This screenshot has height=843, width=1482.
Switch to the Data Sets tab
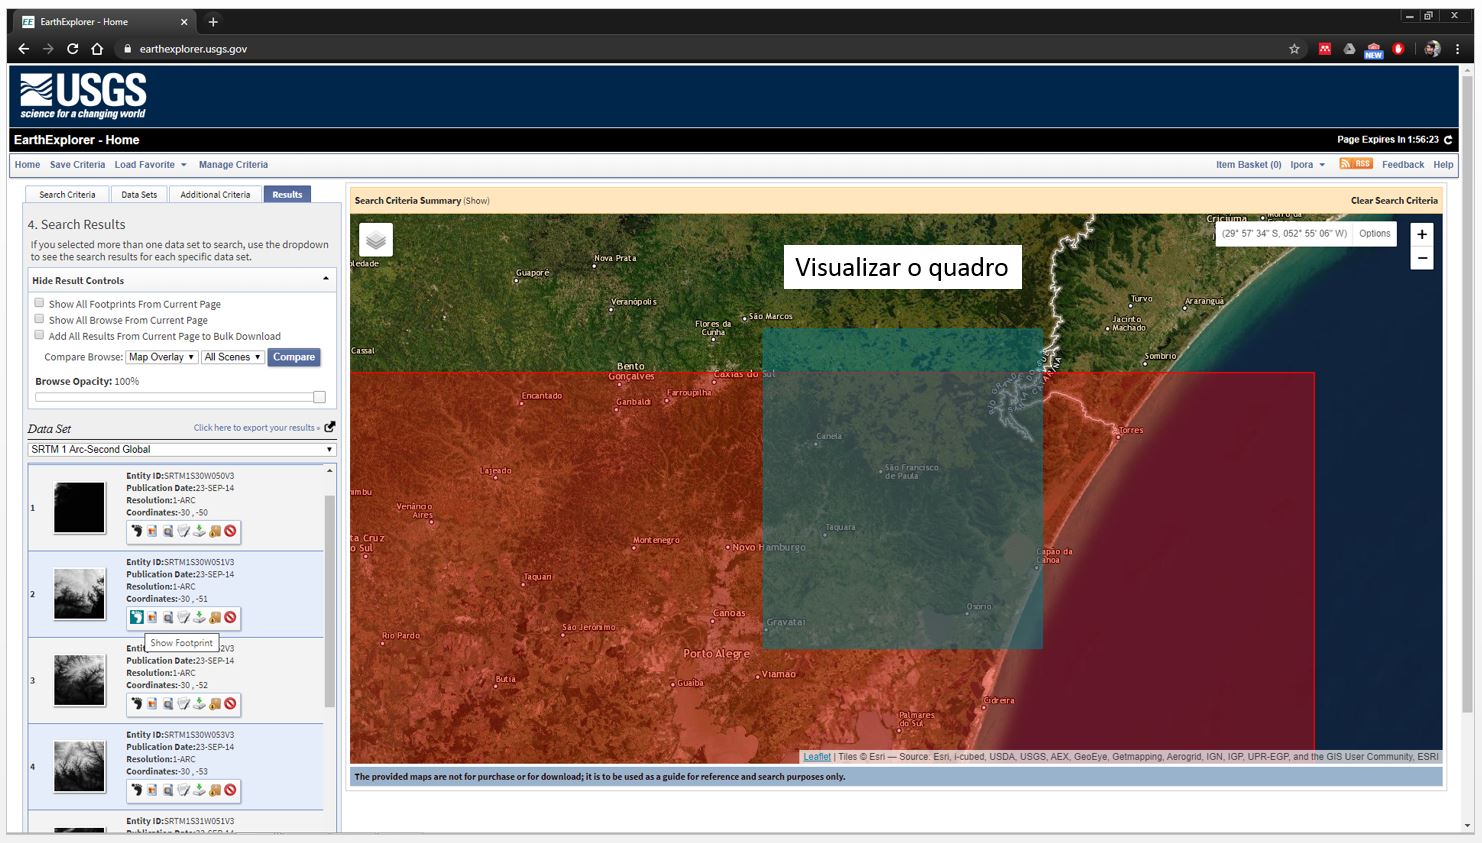(139, 195)
